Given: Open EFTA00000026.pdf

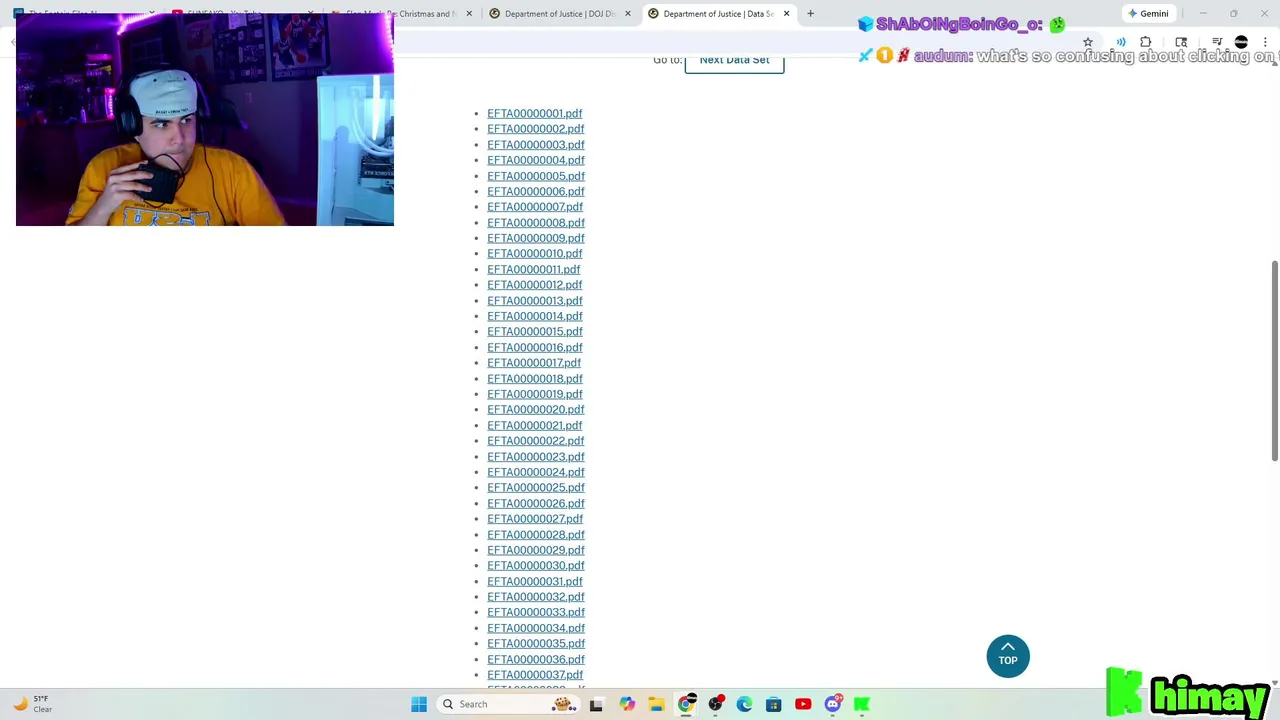Looking at the screenshot, I should pyautogui.click(x=535, y=504).
